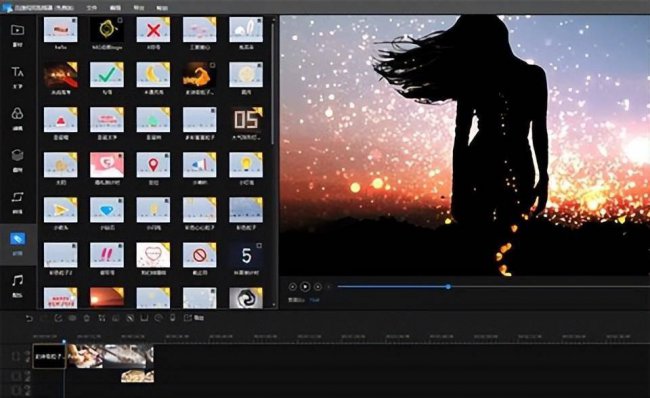Click the pencil Edit icon in timeline toolbar
This screenshot has width=650, height=398.
(x=58, y=318)
